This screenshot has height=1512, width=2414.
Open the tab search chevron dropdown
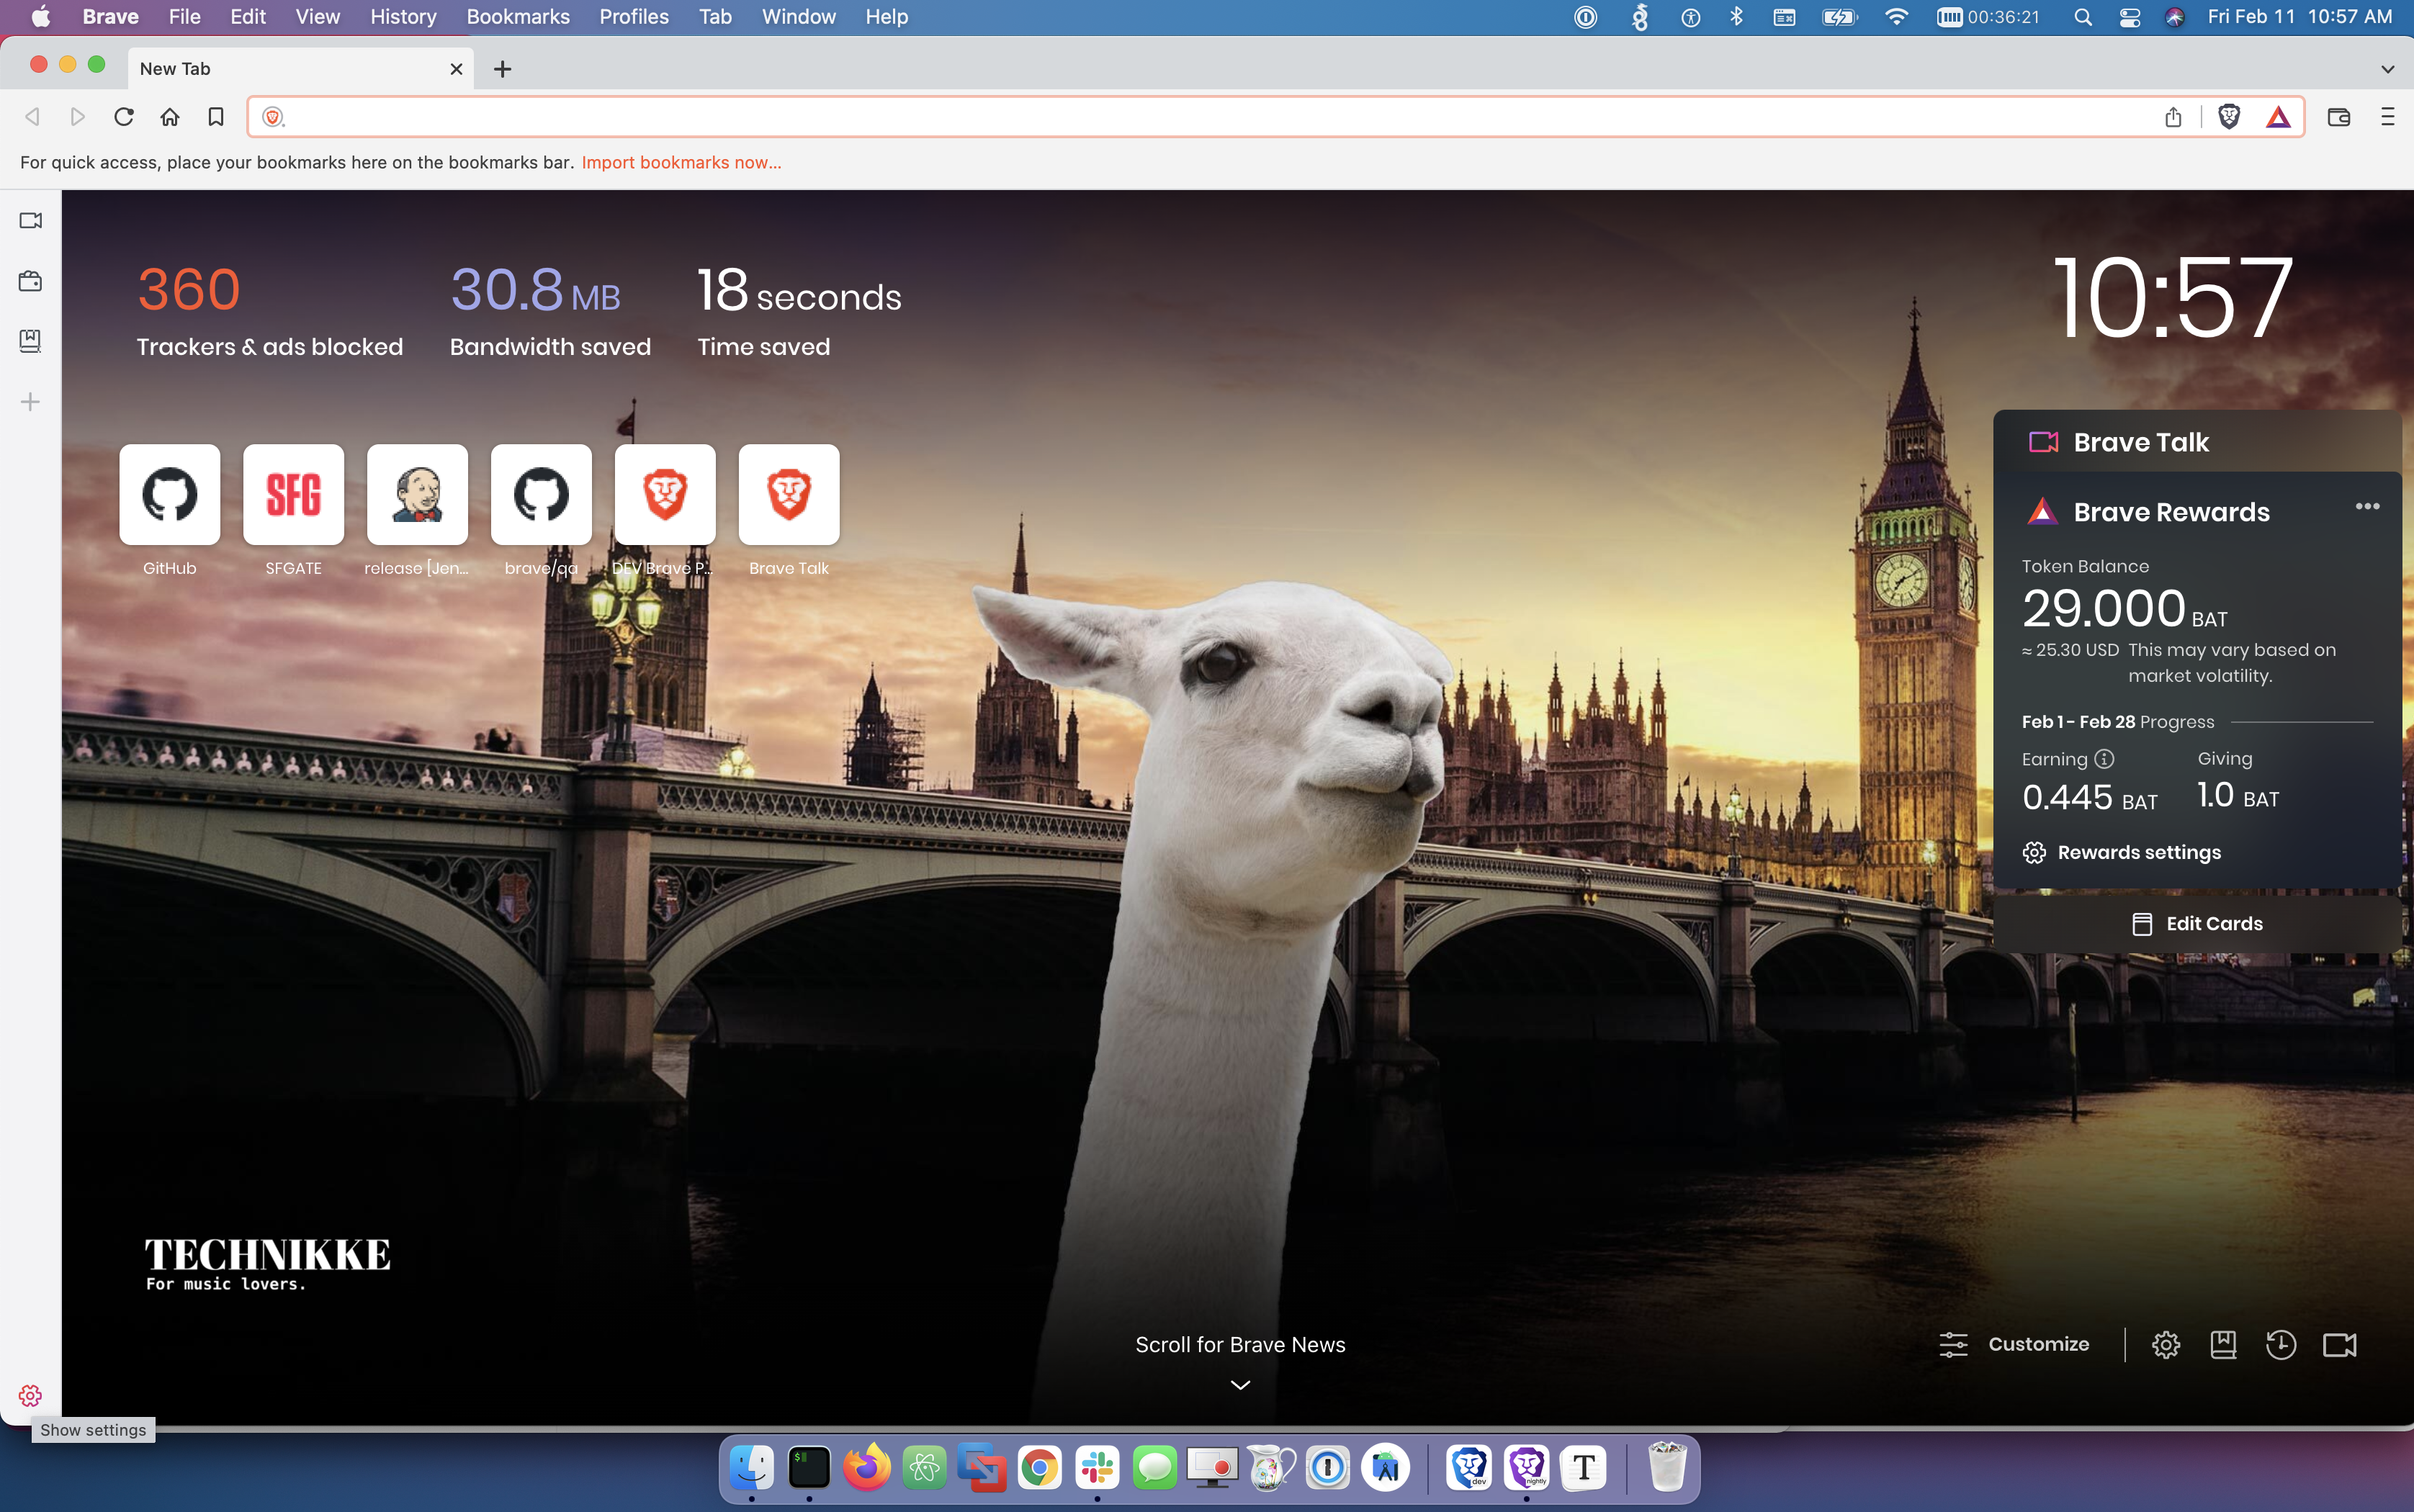click(2387, 69)
